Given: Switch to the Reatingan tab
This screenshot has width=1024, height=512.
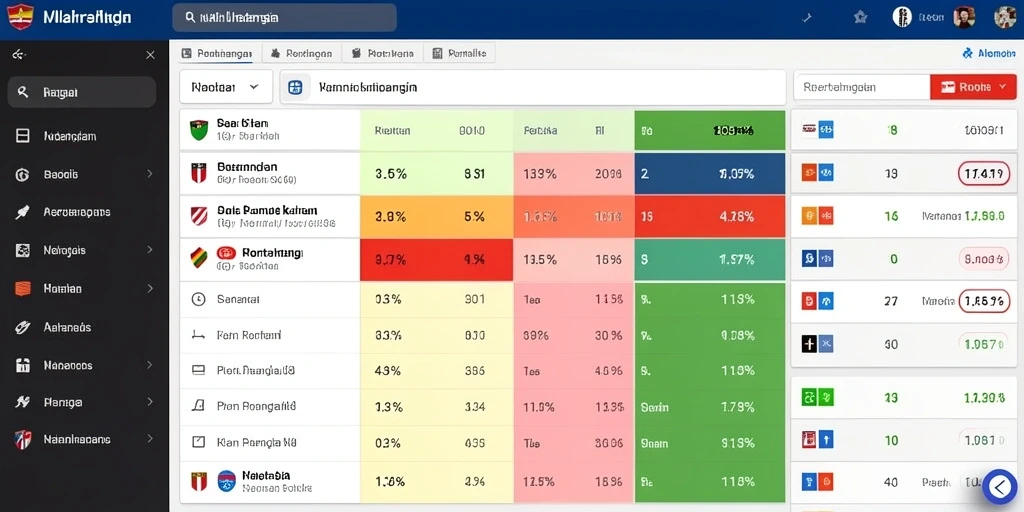Looking at the screenshot, I should point(301,54).
